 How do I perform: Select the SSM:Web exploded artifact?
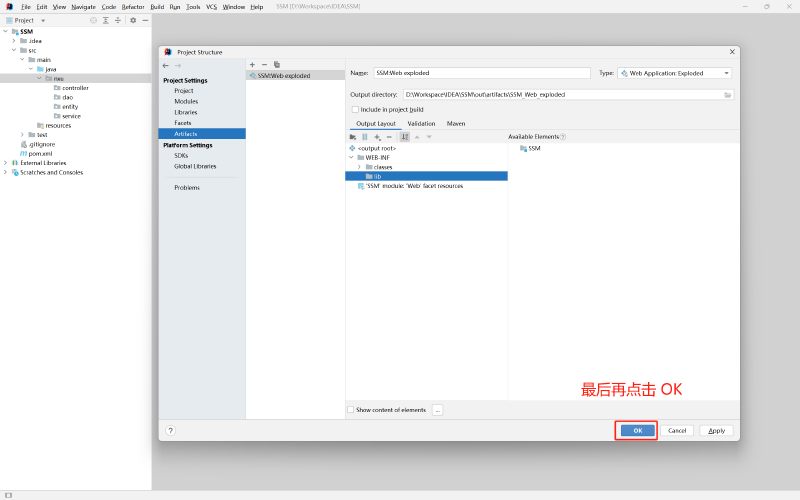coord(295,76)
